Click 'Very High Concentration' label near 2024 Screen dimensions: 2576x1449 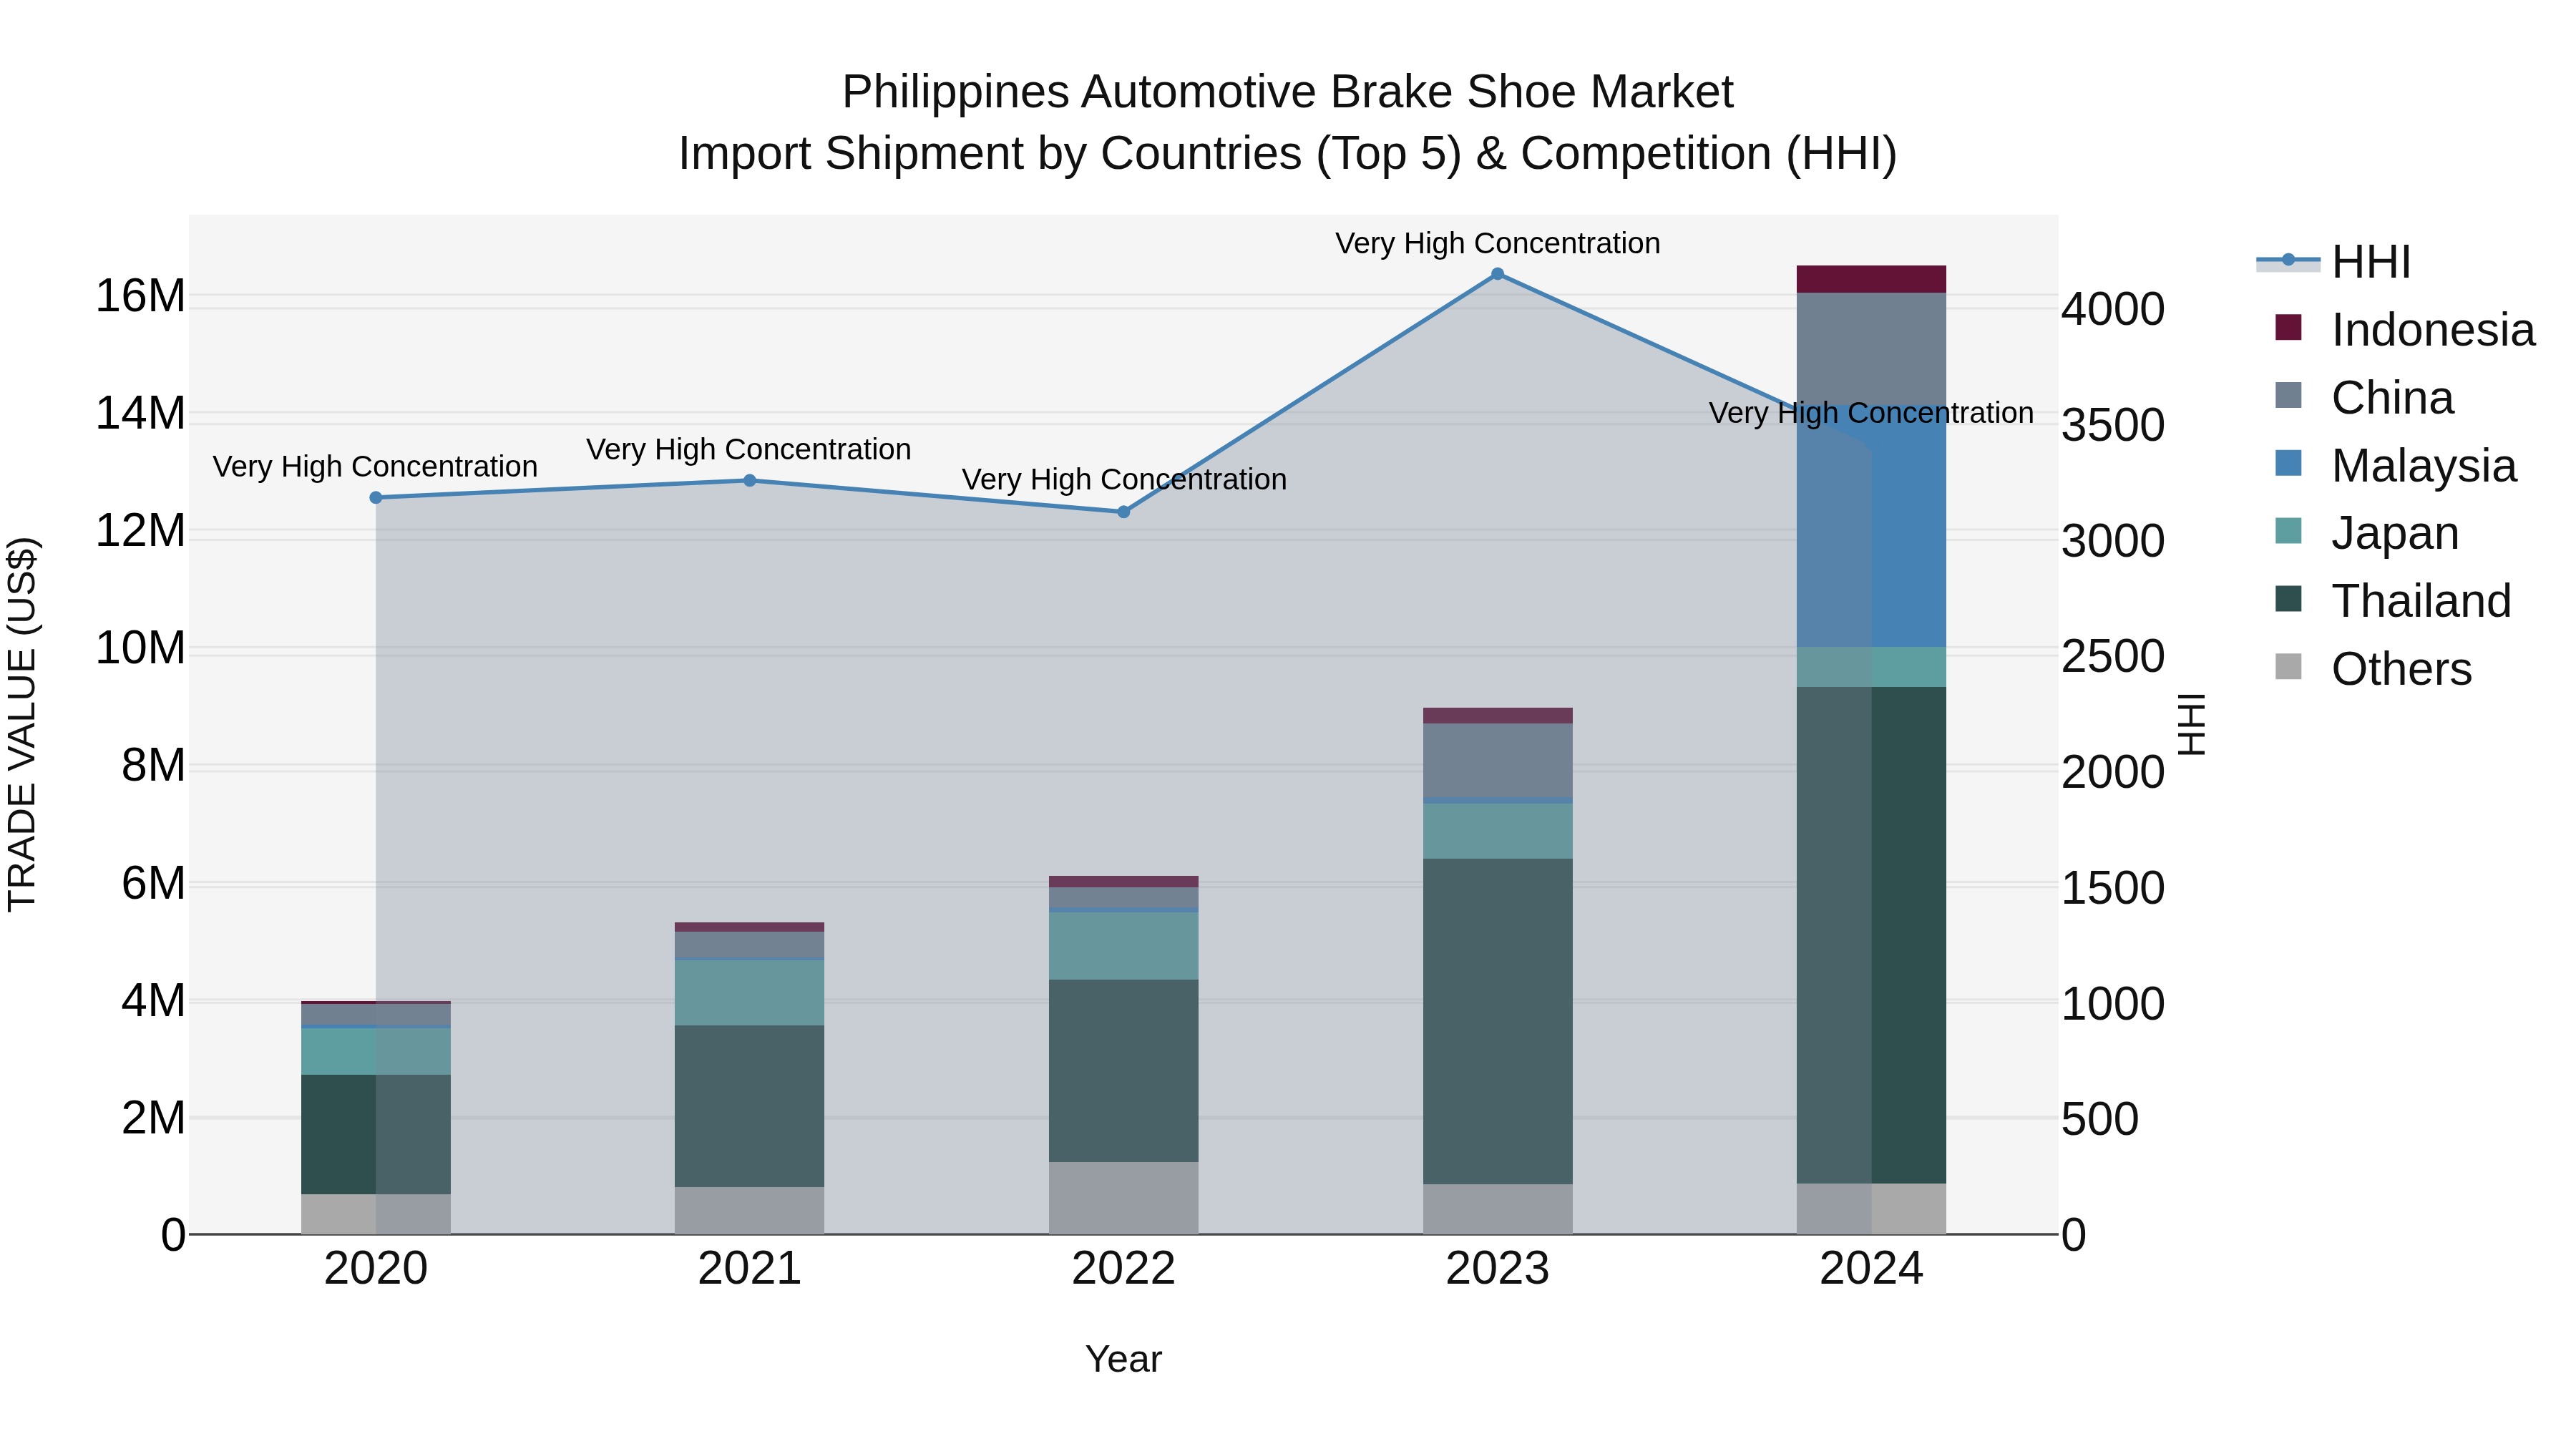pyautogui.click(x=1871, y=413)
